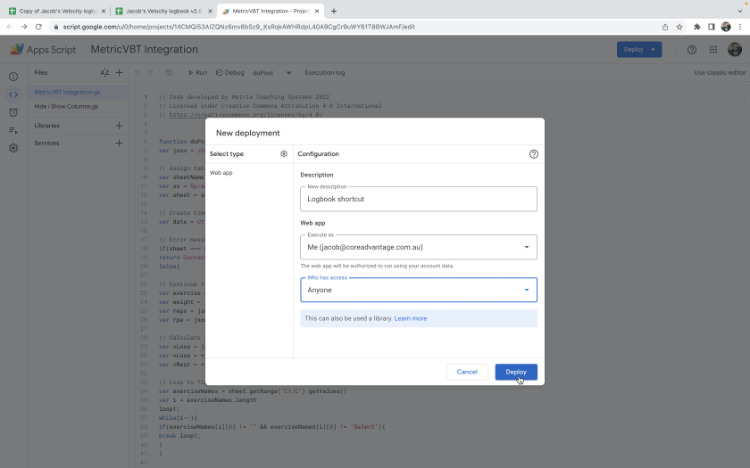
Task: Add a new file with plus icon
Action: (119, 73)
